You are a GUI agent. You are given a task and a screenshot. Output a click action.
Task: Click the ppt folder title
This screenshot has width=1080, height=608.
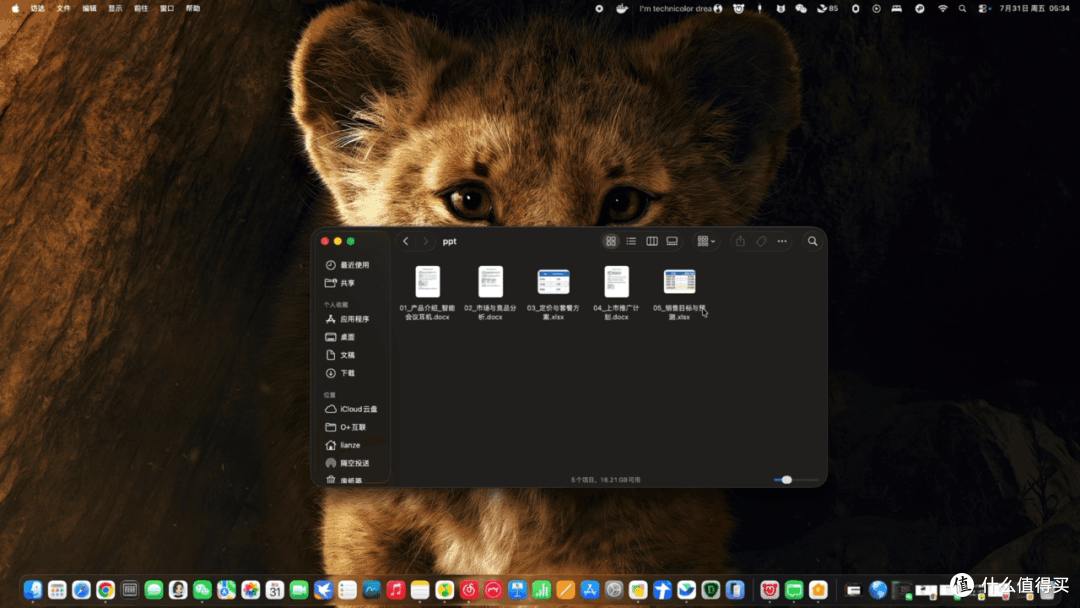tap(449, 241)
